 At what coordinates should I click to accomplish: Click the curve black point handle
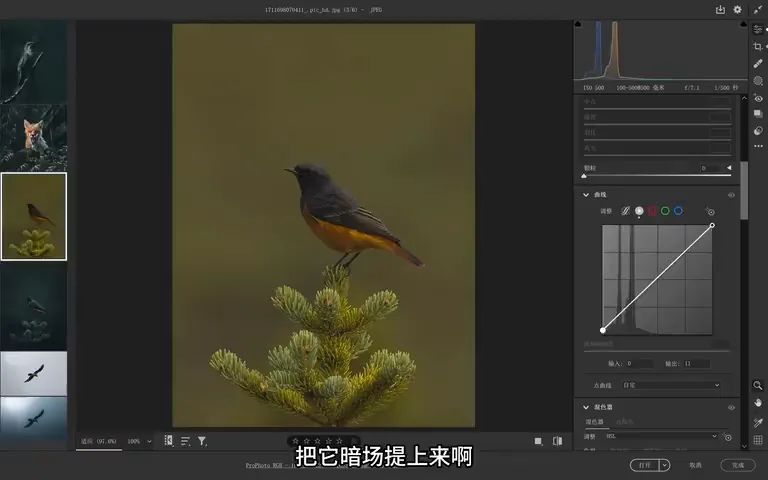[x=603, y=331]
